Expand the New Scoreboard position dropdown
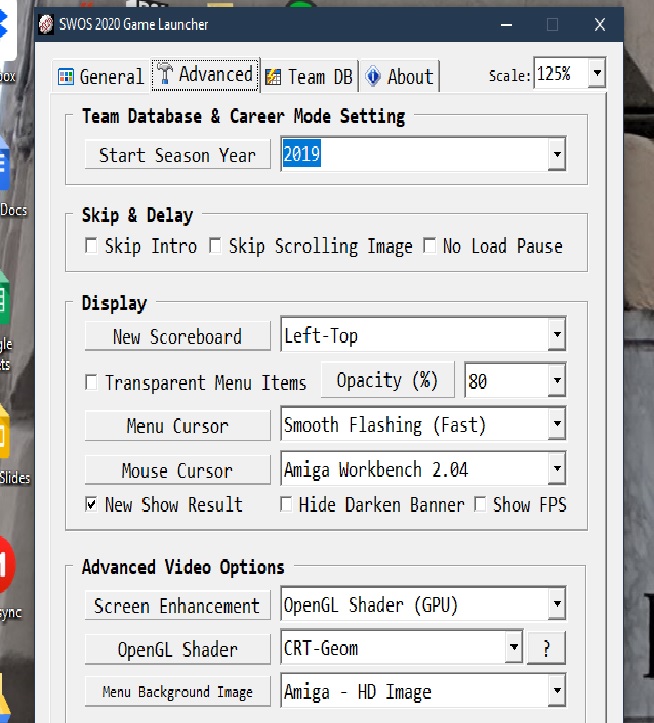654x723 pixels. click(556, 336)
